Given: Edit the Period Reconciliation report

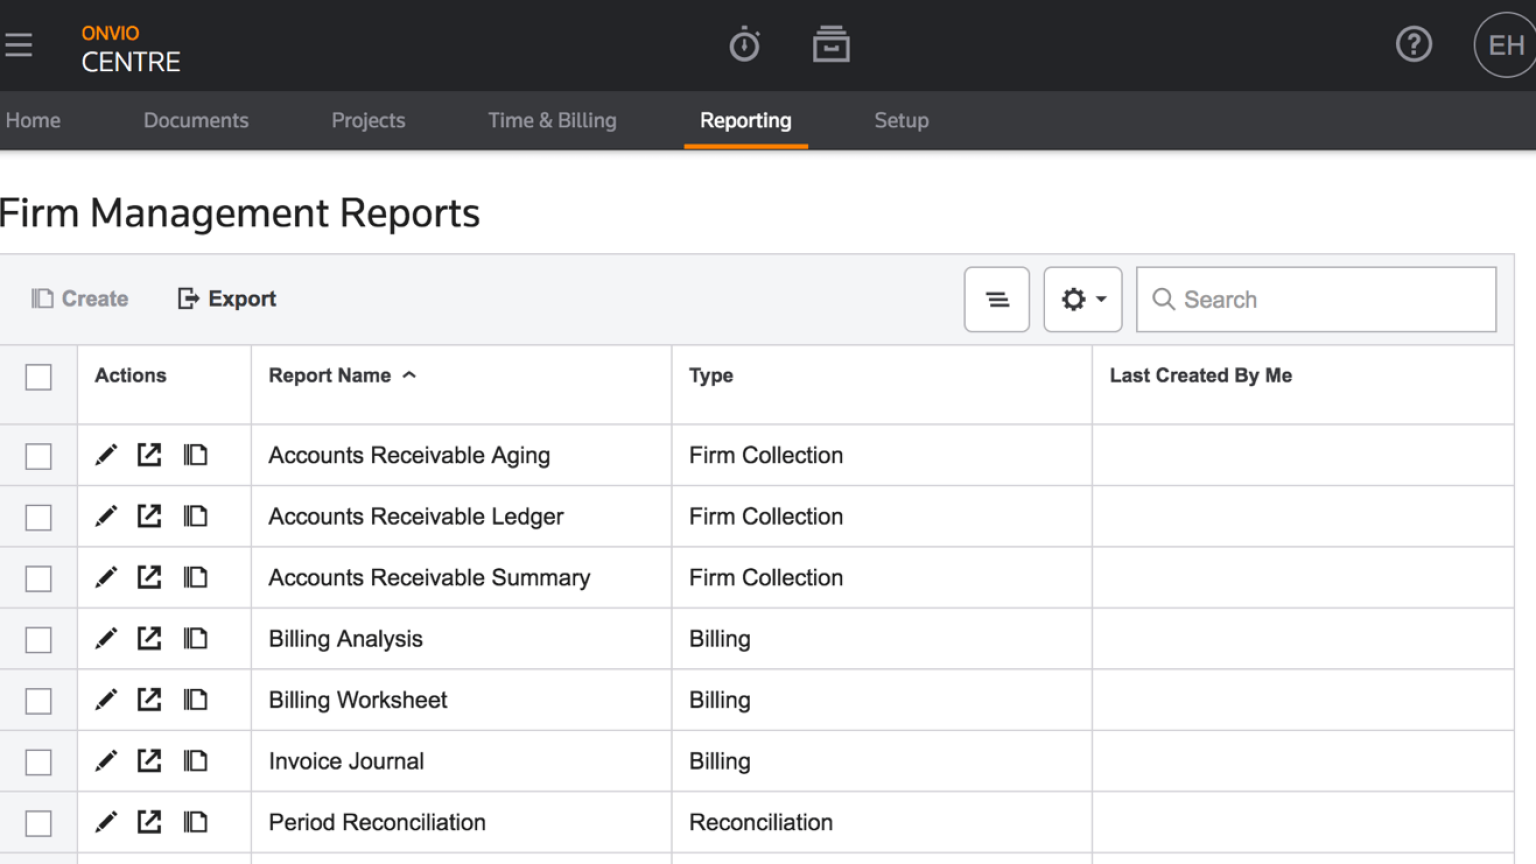Looking at the screenshot, I should point(106,822).
